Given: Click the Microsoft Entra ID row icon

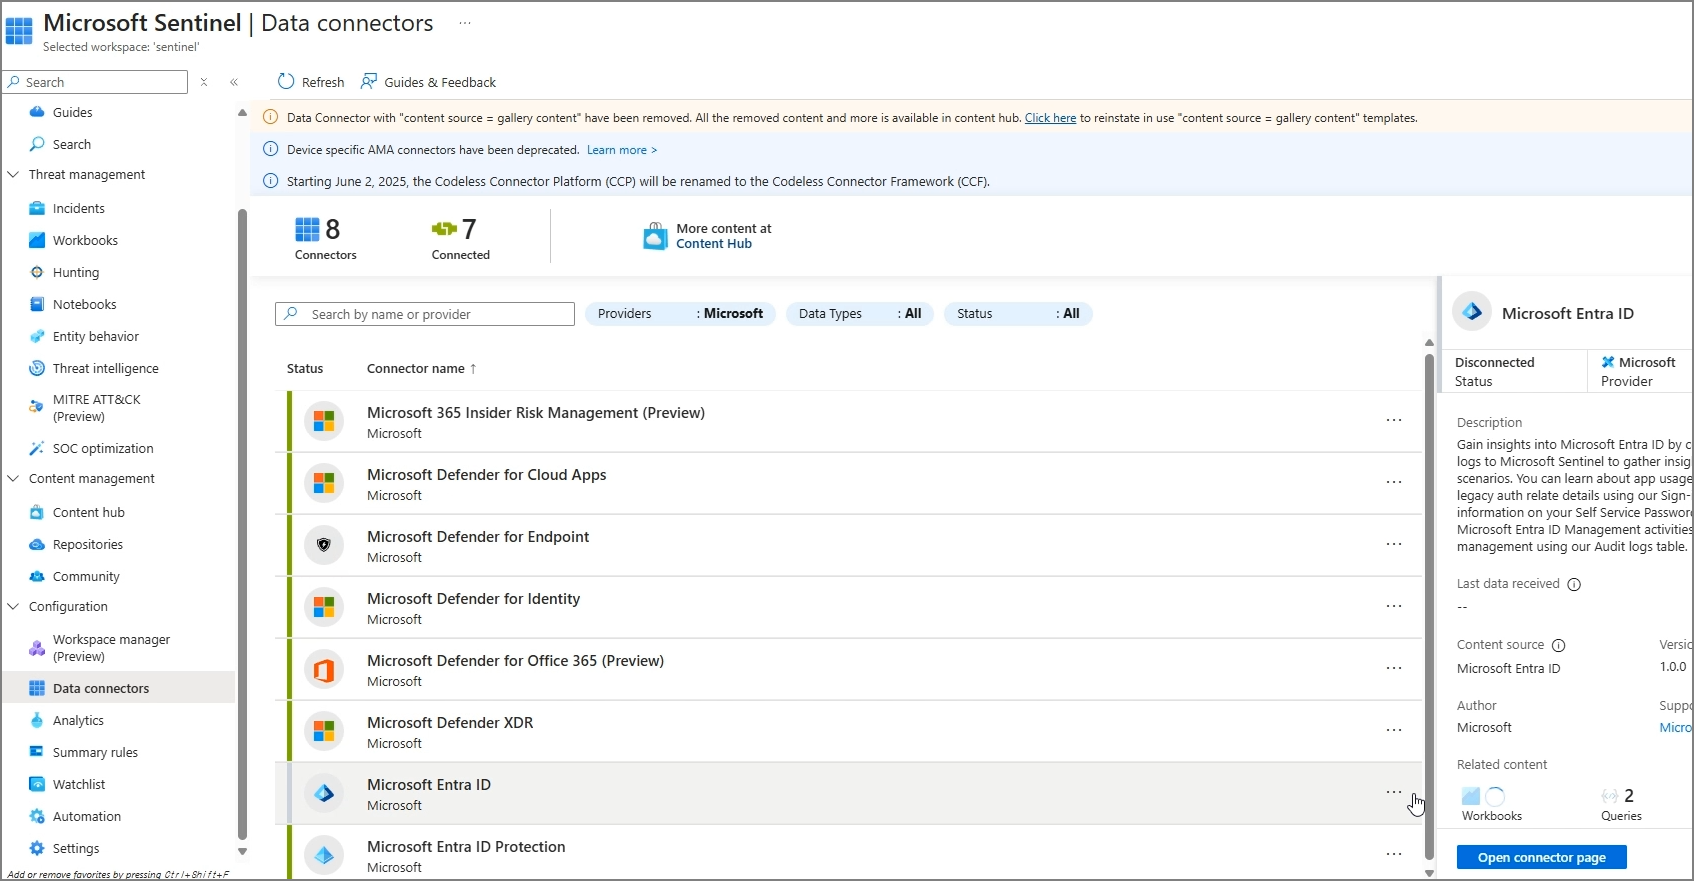Looking at the screenshot, I should click(324, 793).
